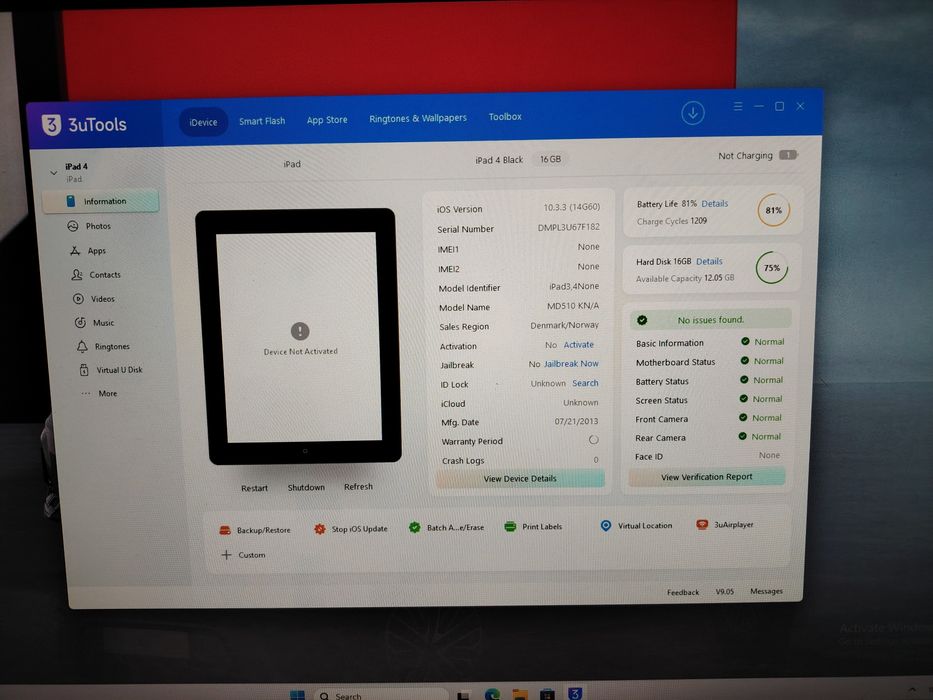The width and height of the screenshot is (933, 700).
Task: Click the Feedback link
Action: (682, 592)
